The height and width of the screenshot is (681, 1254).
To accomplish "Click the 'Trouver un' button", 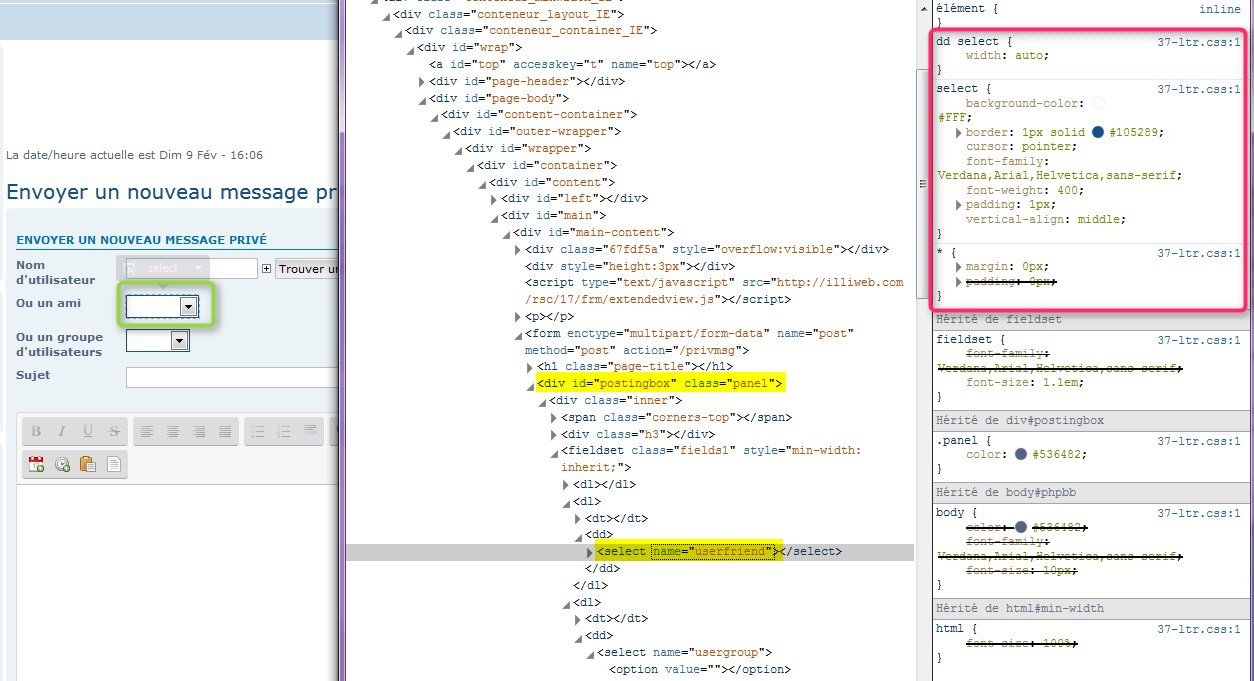I will click(x=307, y=269).
